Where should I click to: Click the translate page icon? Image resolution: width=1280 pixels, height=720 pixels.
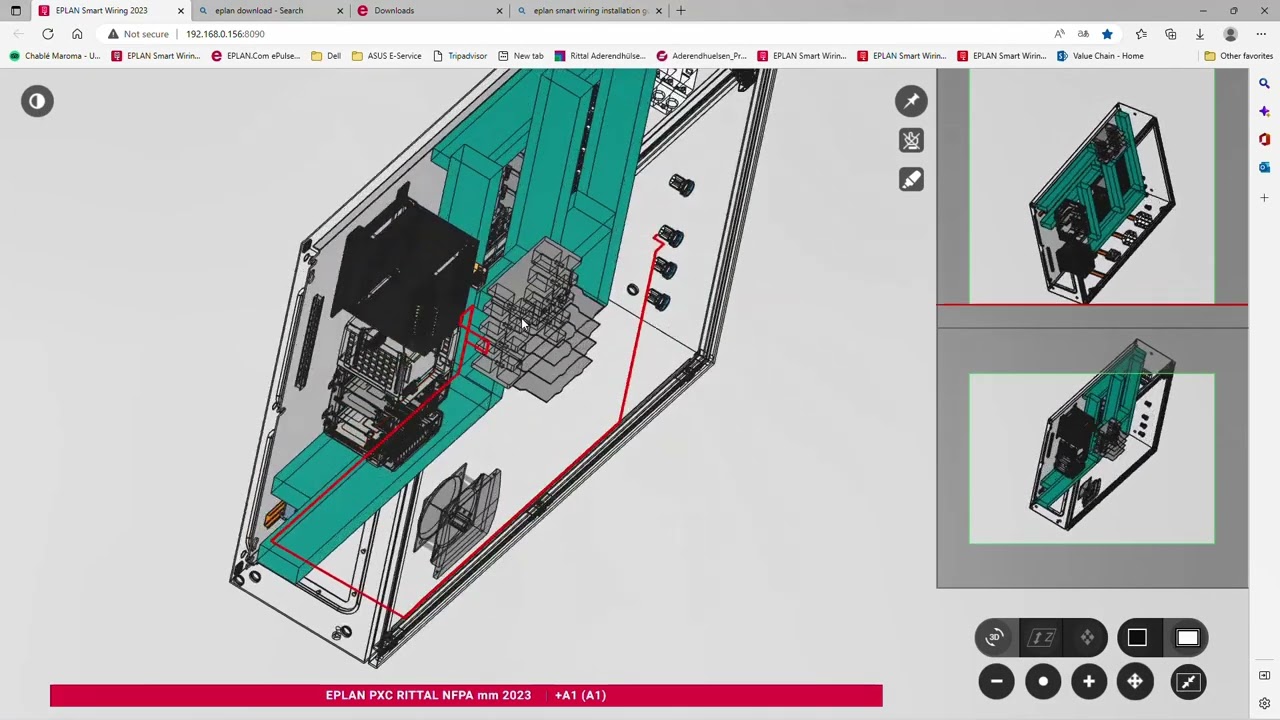(1083, 34)
